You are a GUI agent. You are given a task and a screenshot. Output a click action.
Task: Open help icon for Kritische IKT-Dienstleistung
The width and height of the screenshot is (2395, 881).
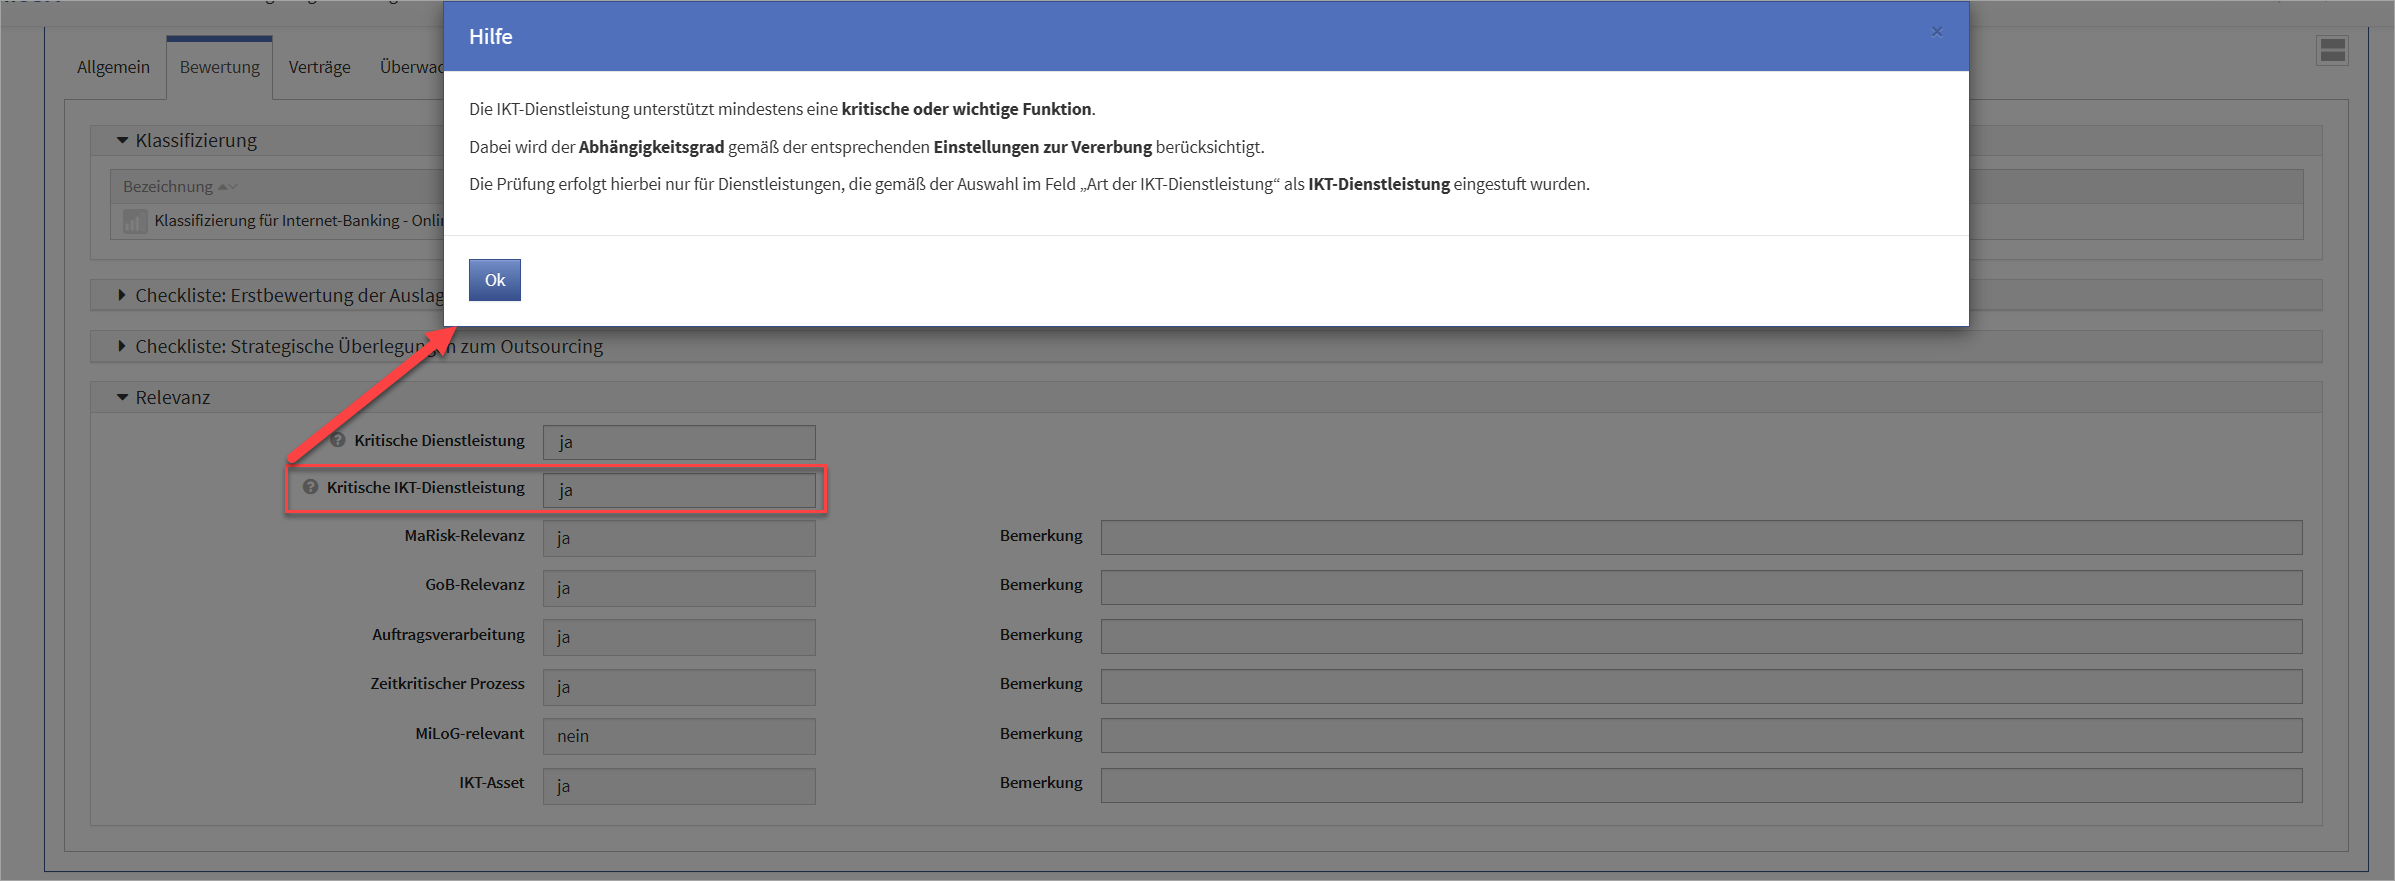pos(311,487)
